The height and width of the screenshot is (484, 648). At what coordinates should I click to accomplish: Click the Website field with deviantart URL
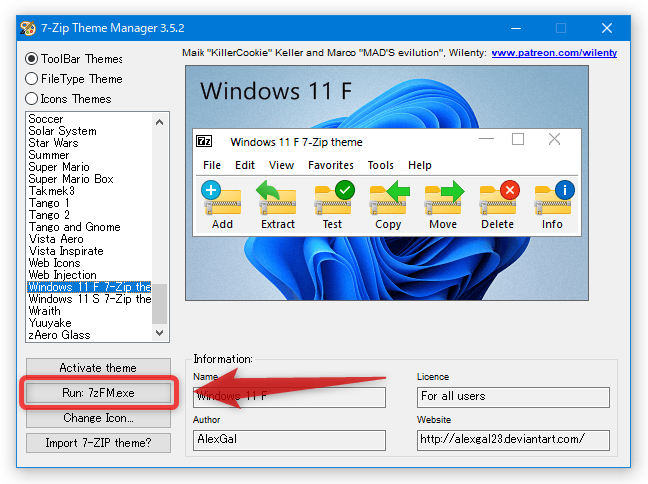point(513,440)
